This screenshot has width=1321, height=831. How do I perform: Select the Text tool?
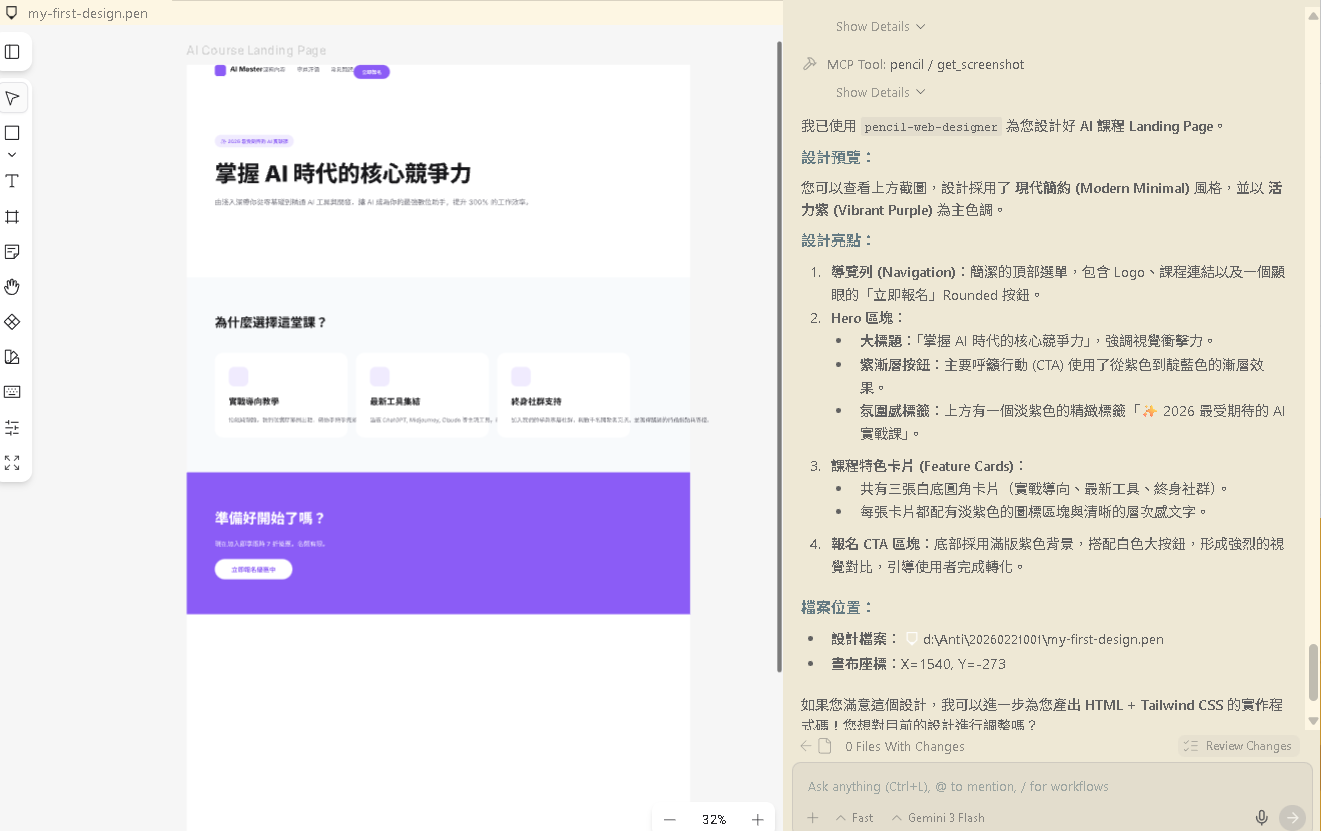13,182
